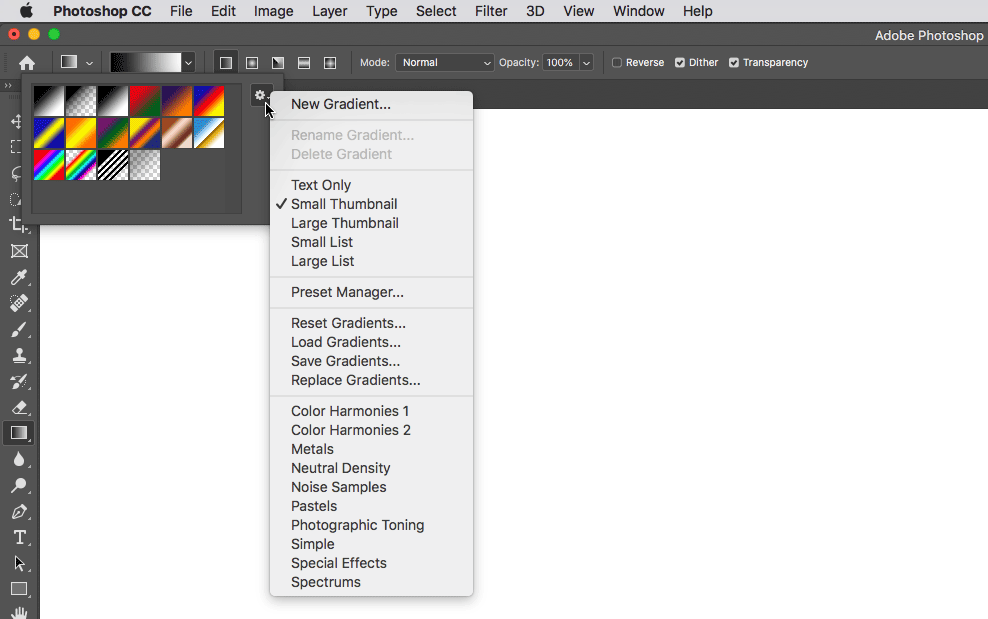This screenshot has height=619, width=988.
Task: Choose Reset Gradients from the menu
Action: [348, 323]
